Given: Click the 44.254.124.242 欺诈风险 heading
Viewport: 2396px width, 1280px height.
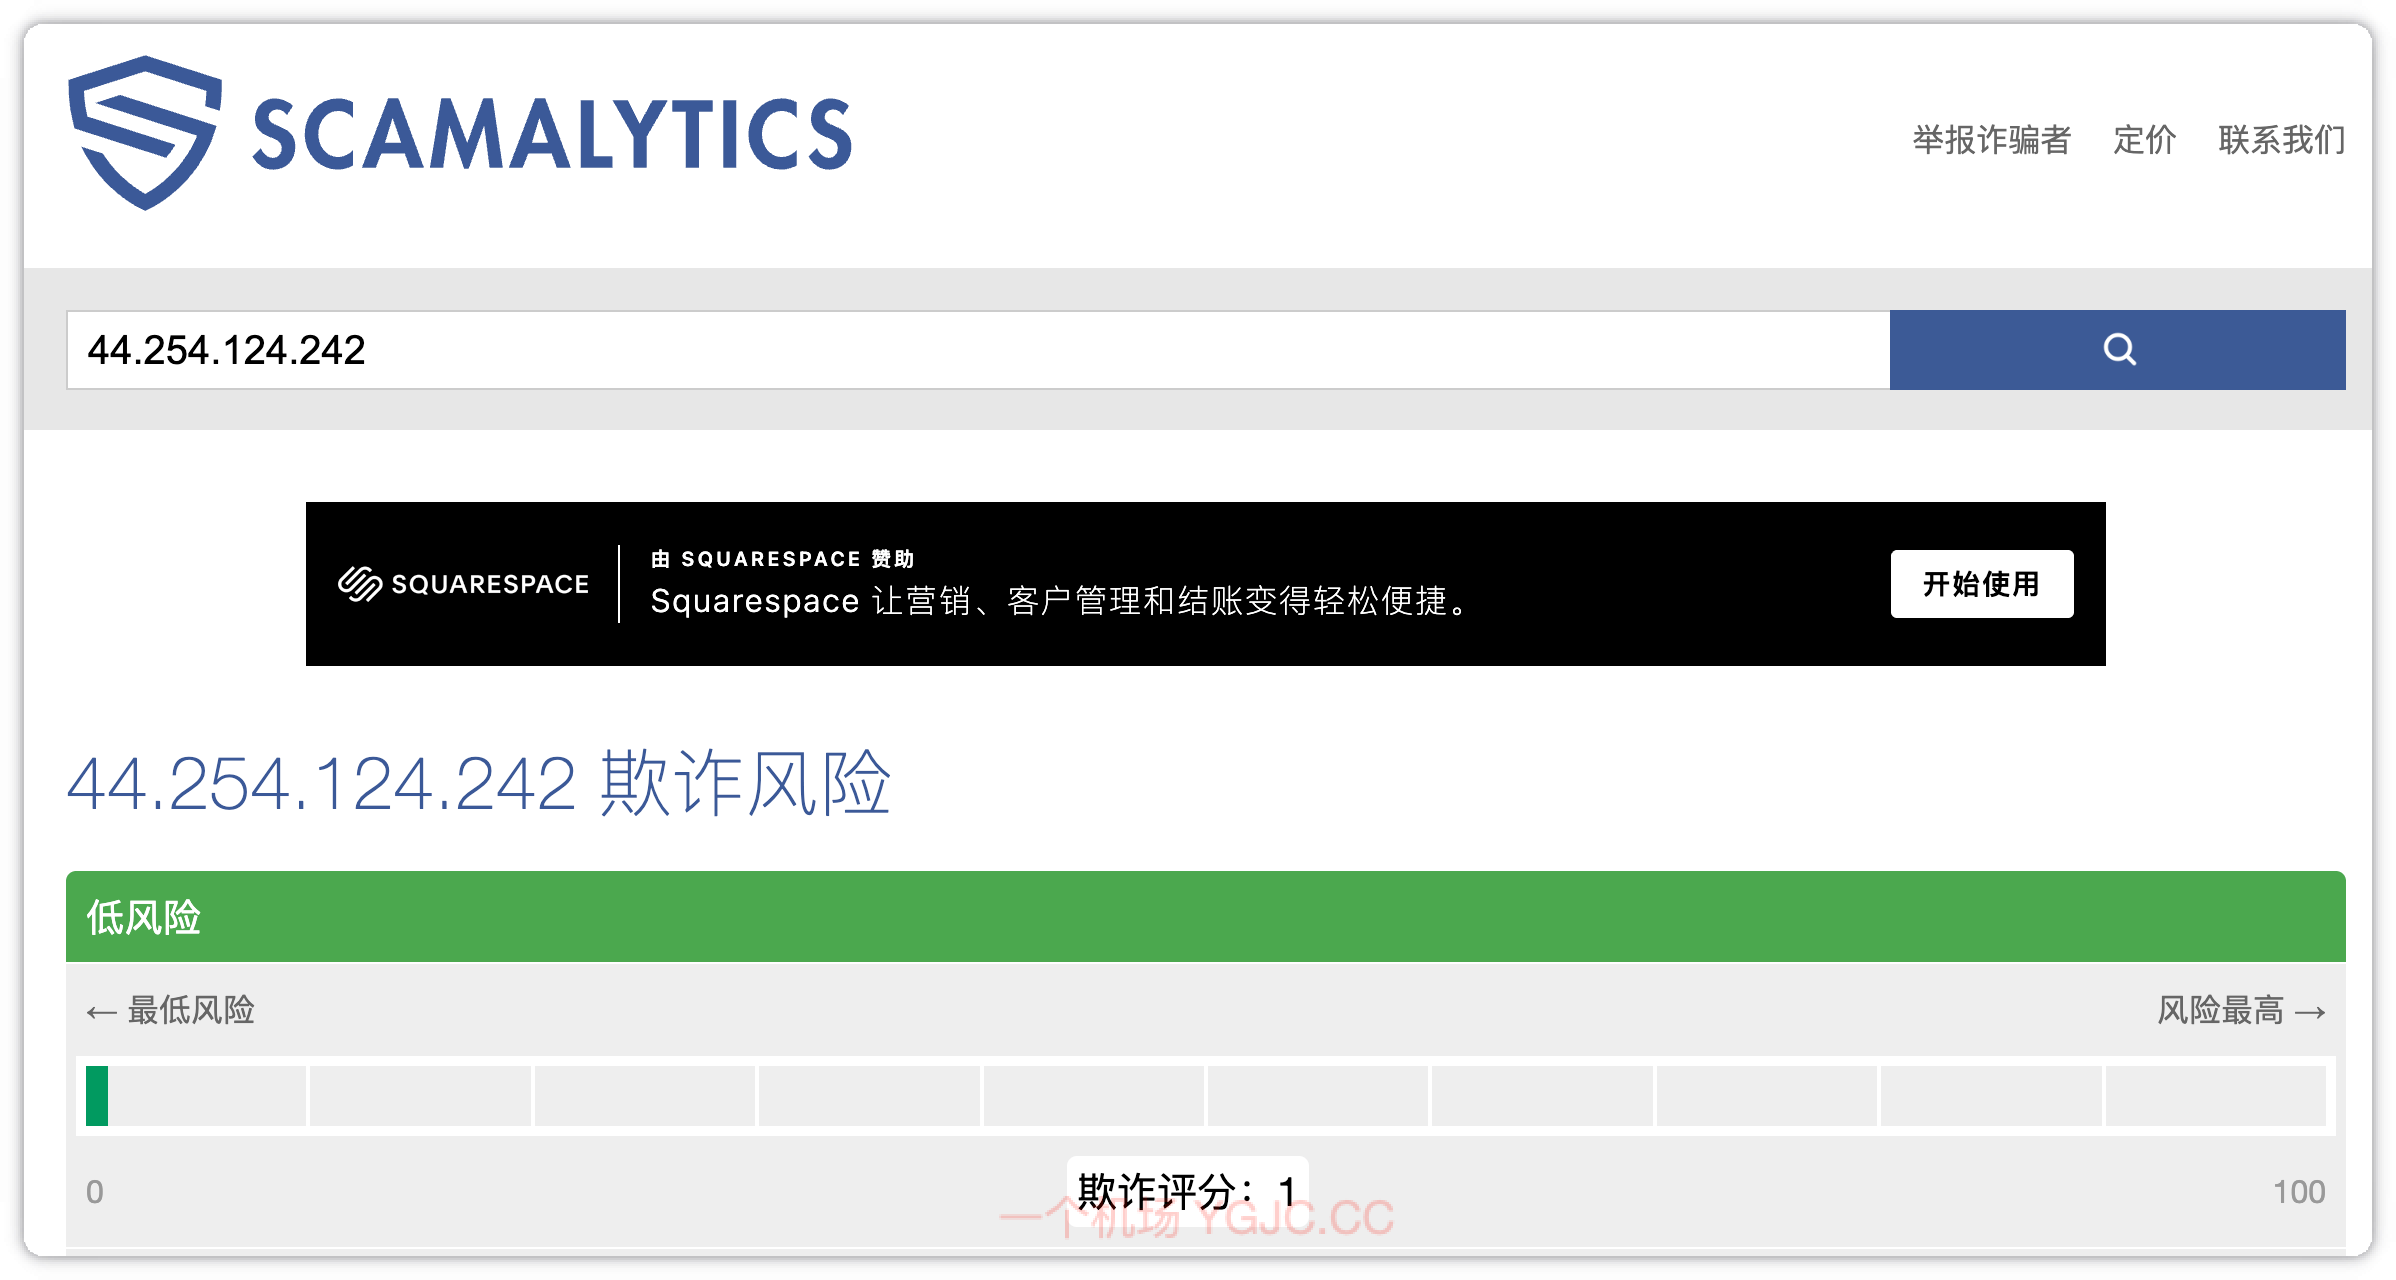Looking at the screenshot, I should [x=478, y=784].
